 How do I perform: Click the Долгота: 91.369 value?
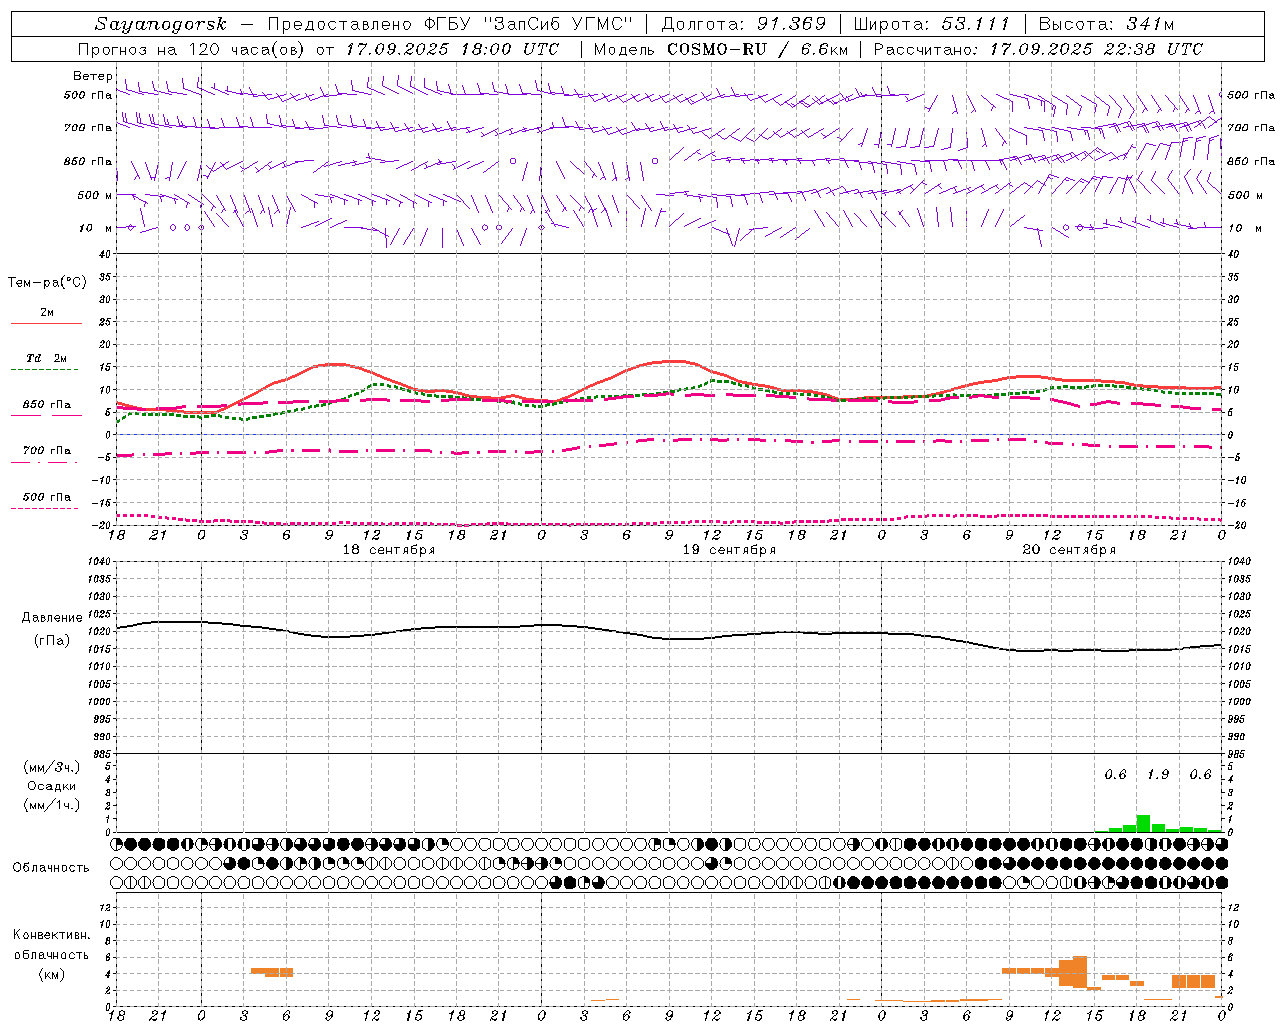[x=744, y=24]
